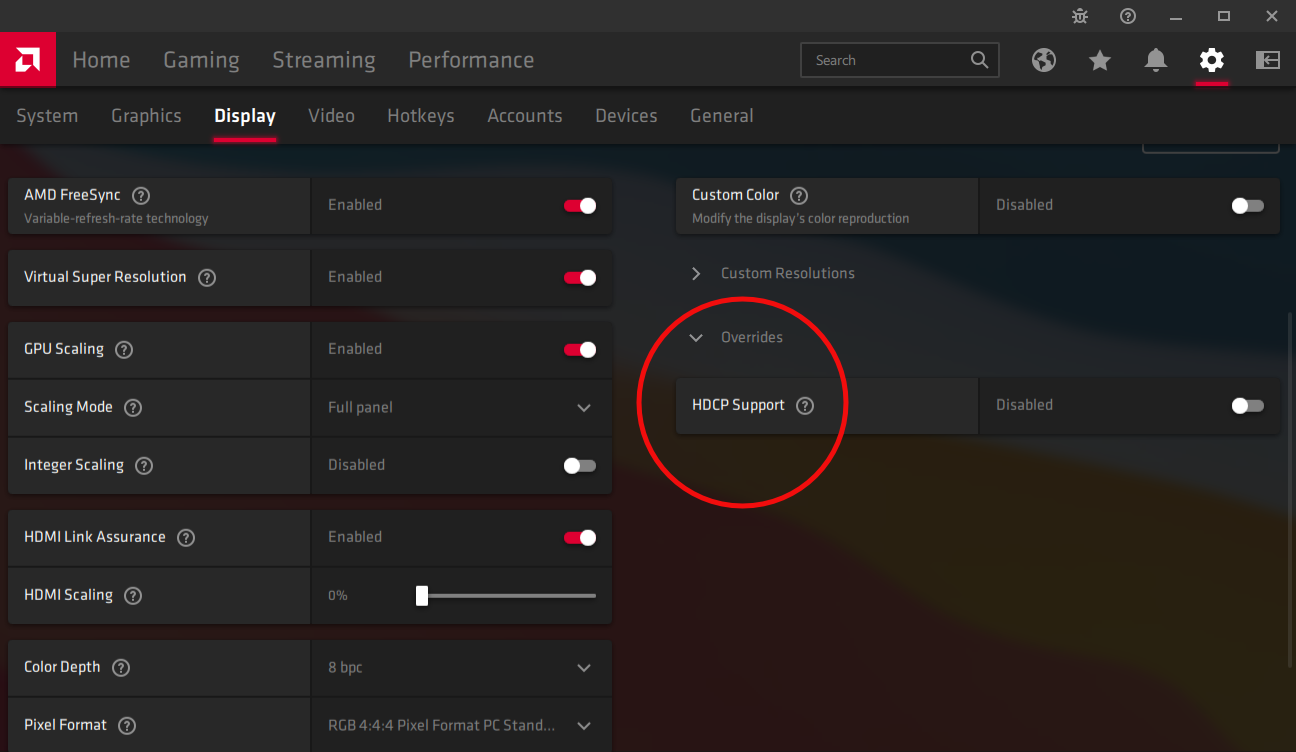Open the bug report tool icon
Image resolution: width=1296 pixels, height=752 pixels.
click(x=1079, y=16)
